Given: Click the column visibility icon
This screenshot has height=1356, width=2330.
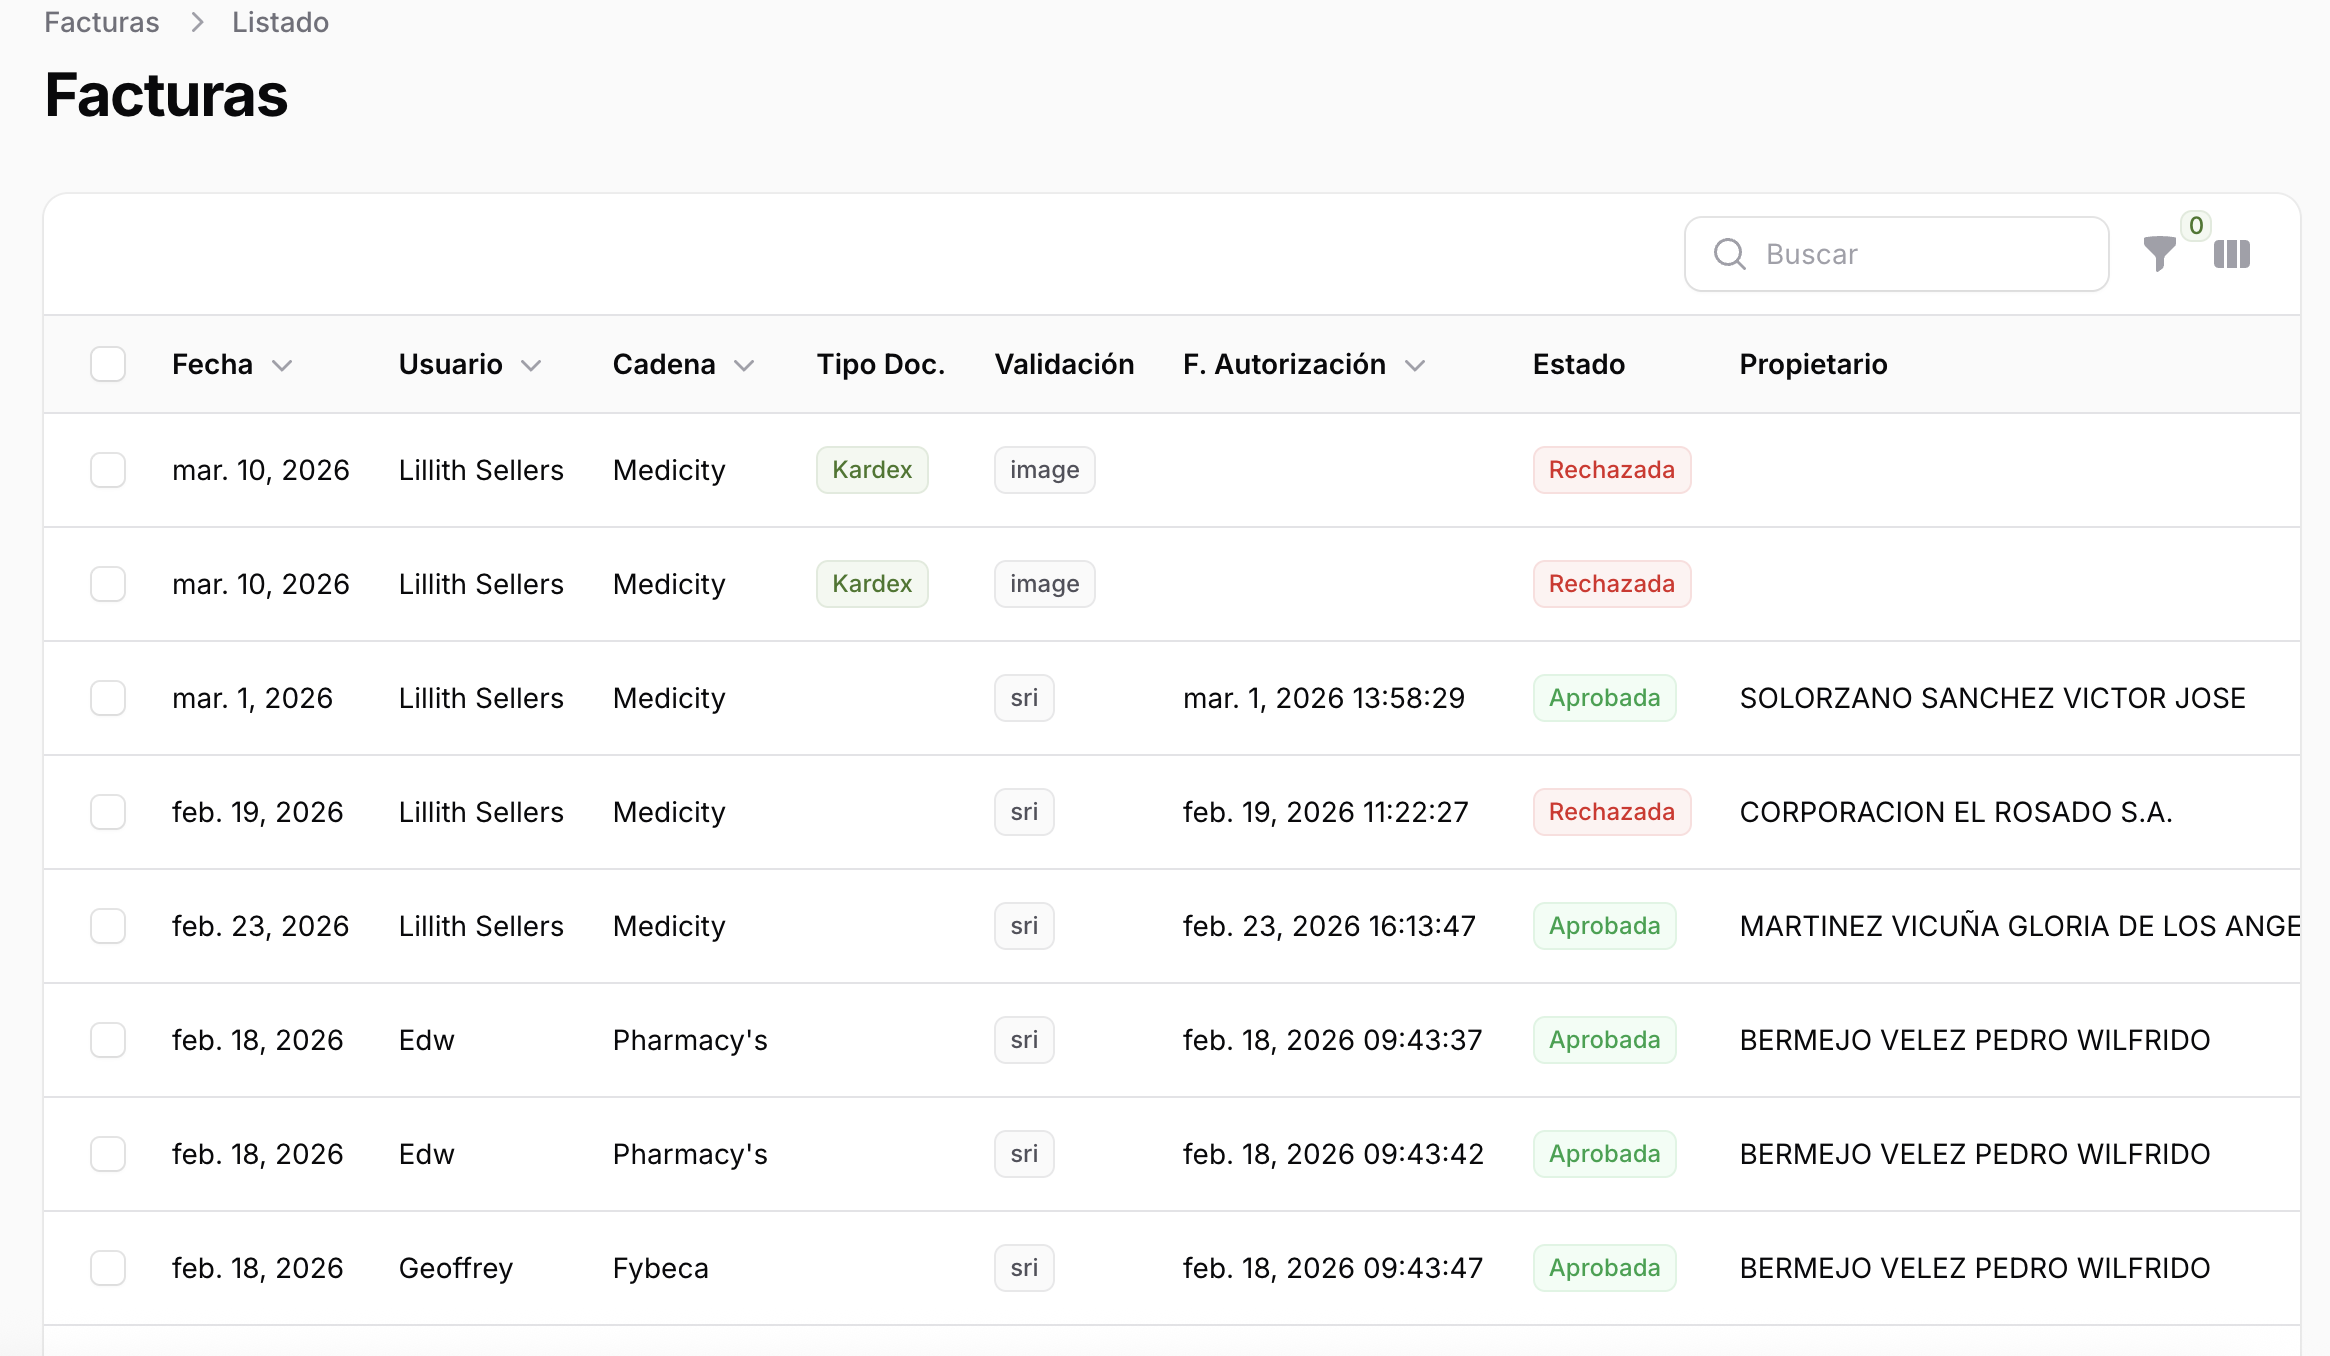Looking at the screenshot, I should tap(2231, 254).
